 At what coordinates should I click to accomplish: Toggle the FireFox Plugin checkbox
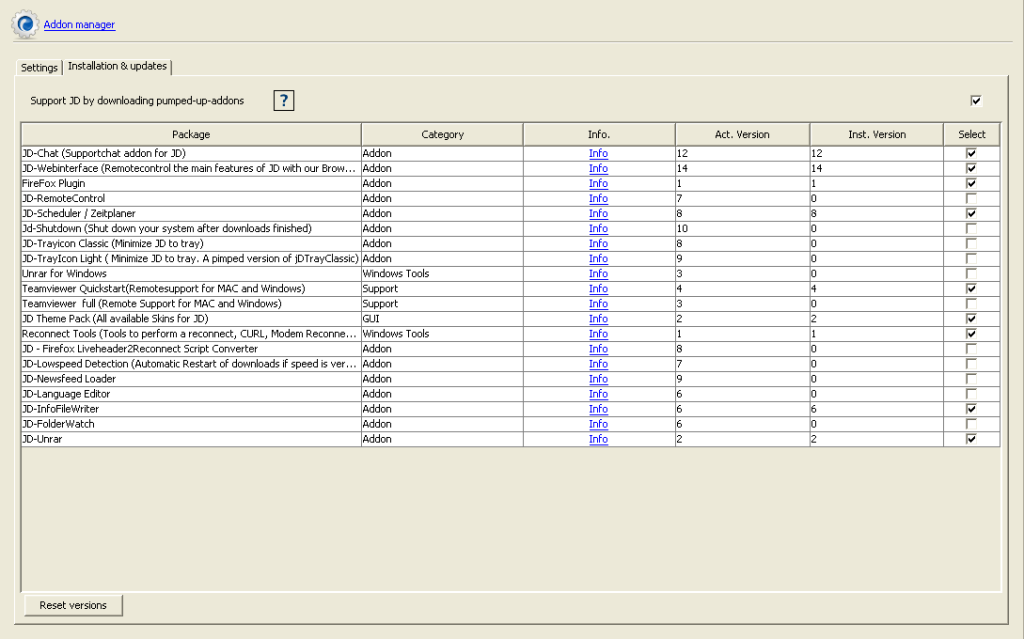[x=971, y=184]
